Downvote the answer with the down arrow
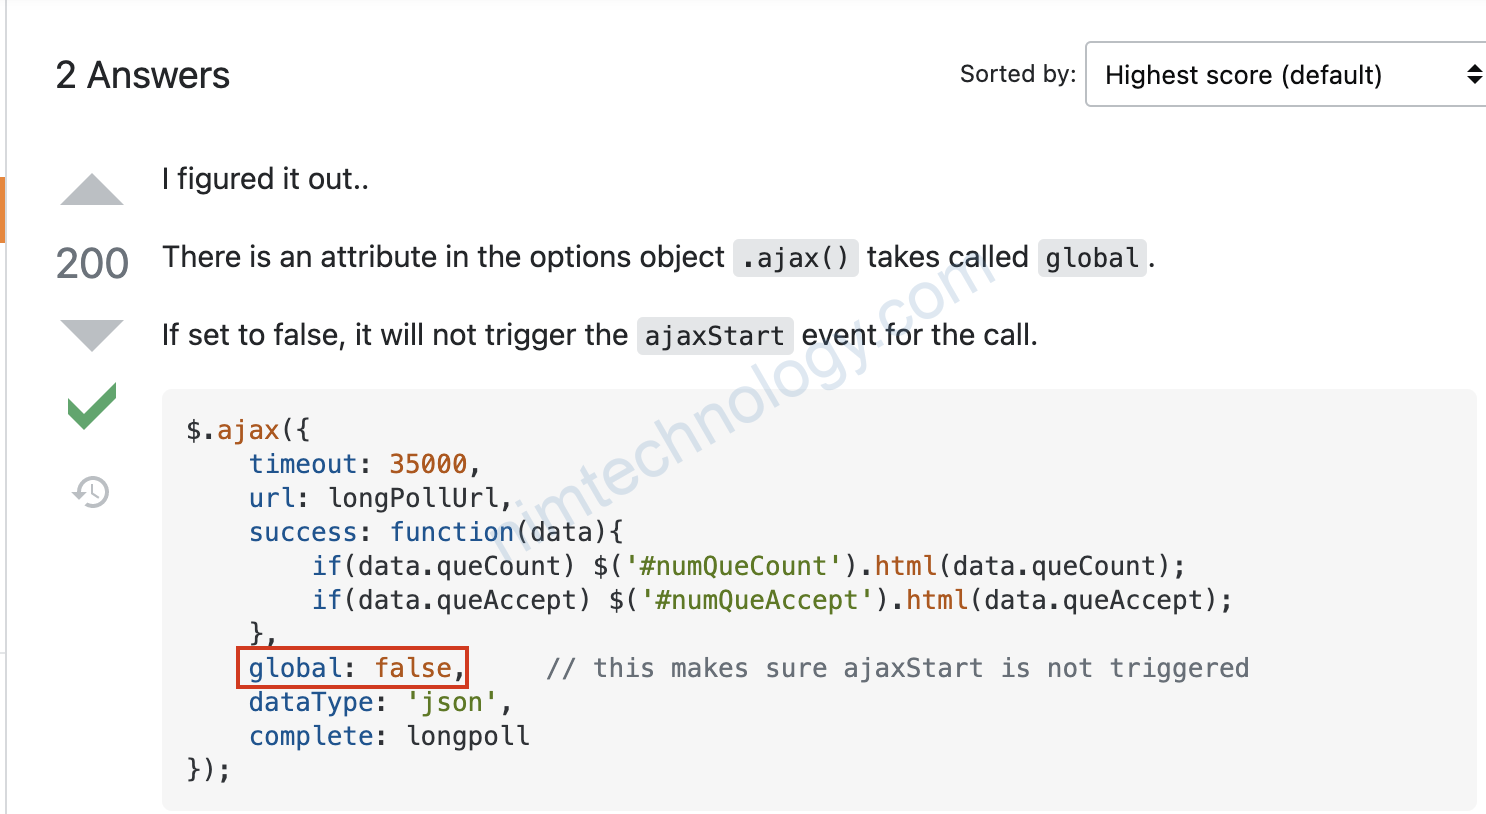The height and width of the screenshot is (814, 1486). [92, 335]
